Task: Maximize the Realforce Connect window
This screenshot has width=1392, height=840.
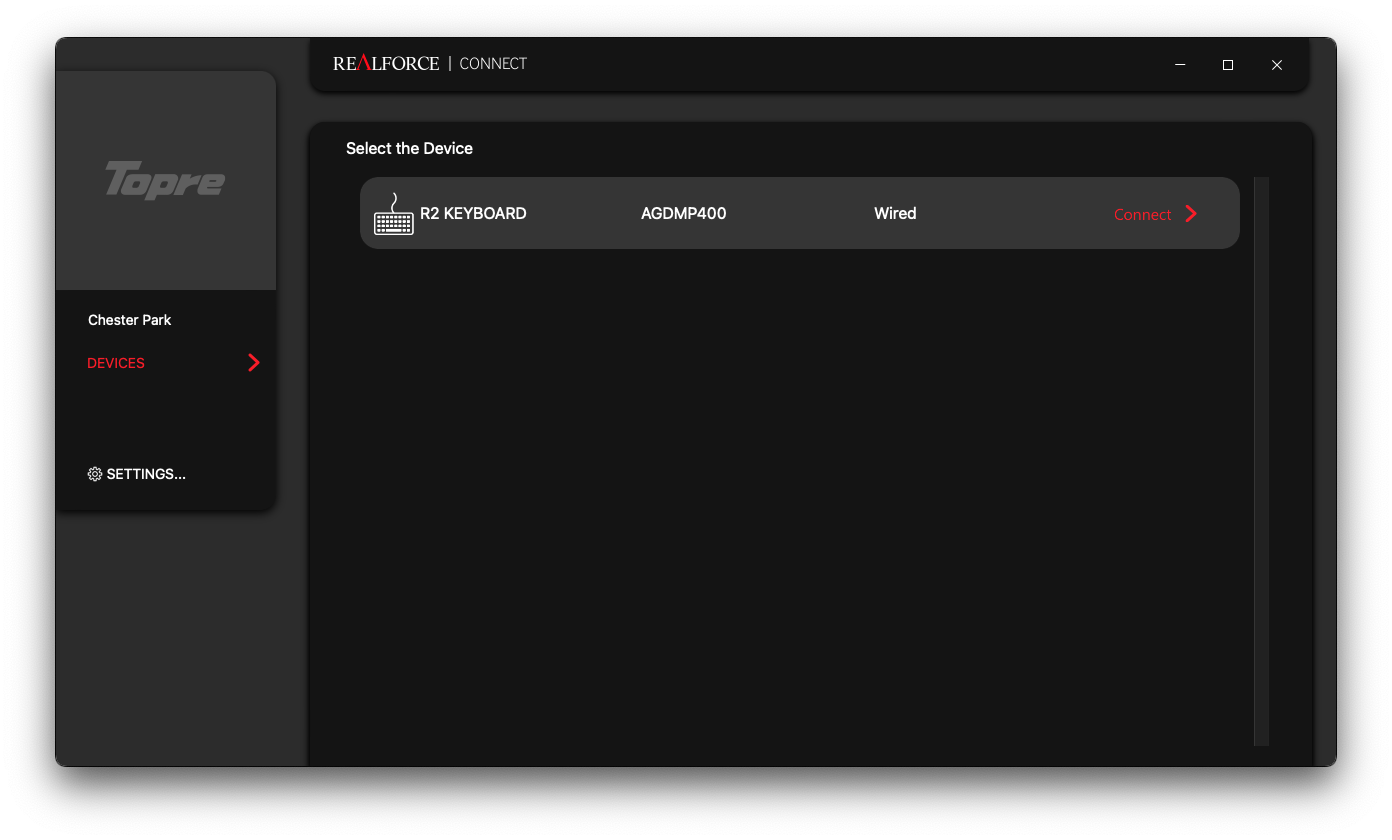Action: click(1228, 64)
